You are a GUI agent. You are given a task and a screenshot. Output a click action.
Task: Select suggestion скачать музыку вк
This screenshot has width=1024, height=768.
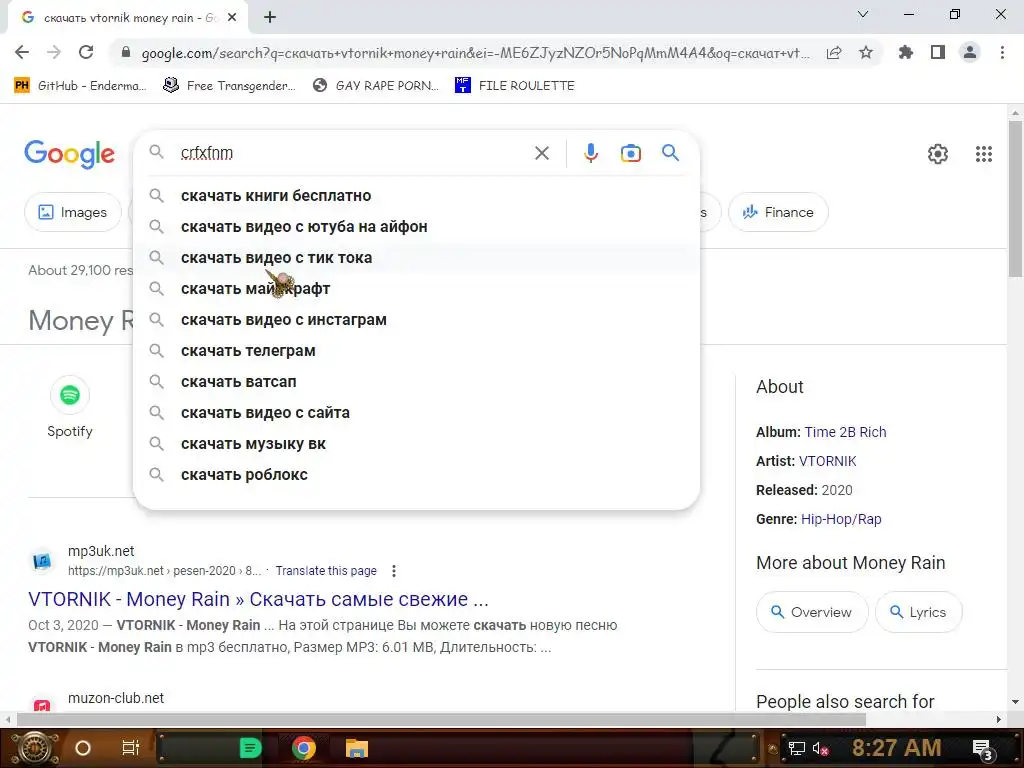point(416,444)
